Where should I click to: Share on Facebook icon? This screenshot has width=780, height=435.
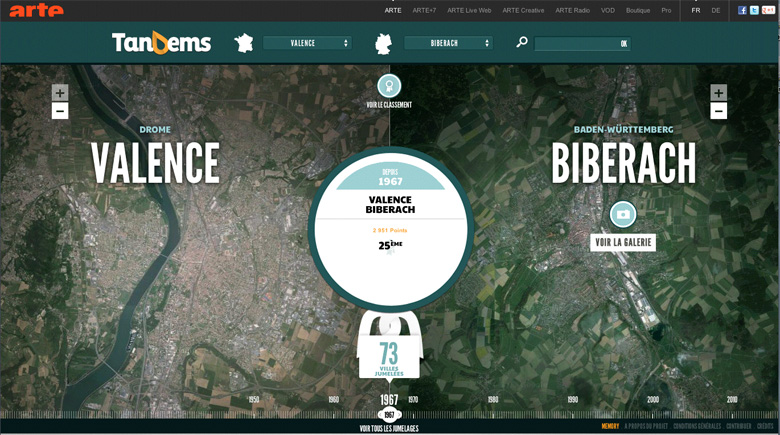742,10
